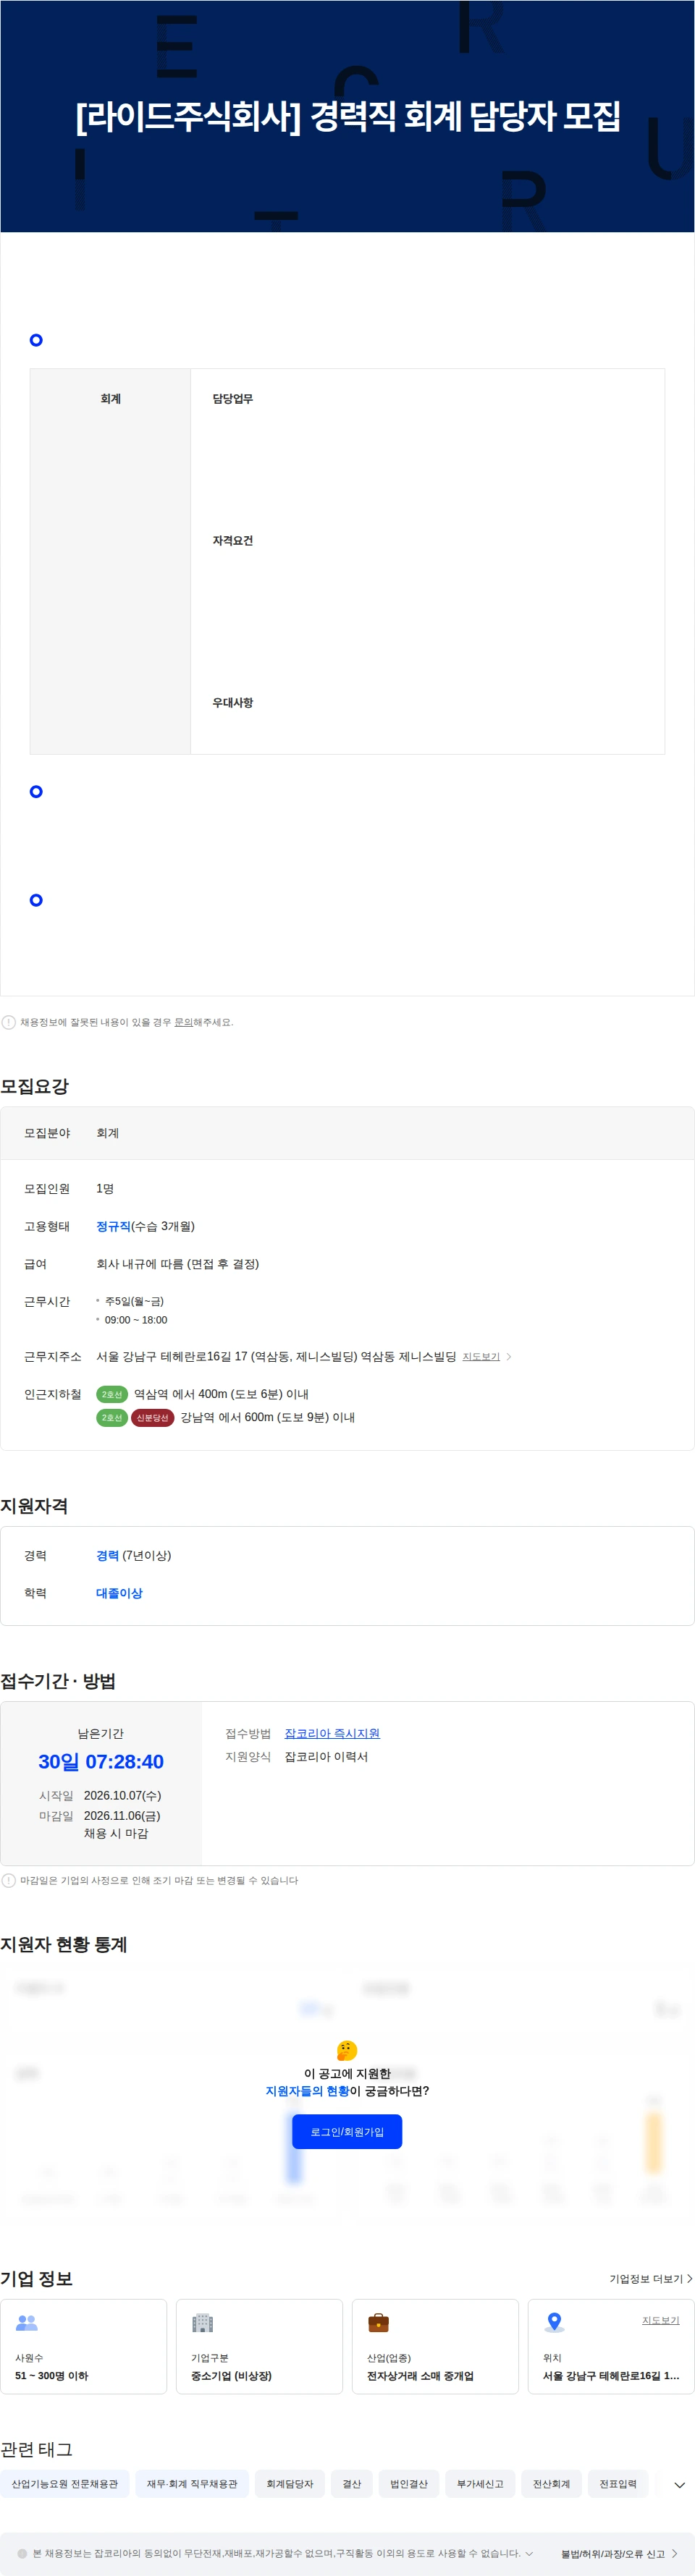
Task: Click the 마감일 2026.11.06(금) date
Action: [x=122, y=1815]
